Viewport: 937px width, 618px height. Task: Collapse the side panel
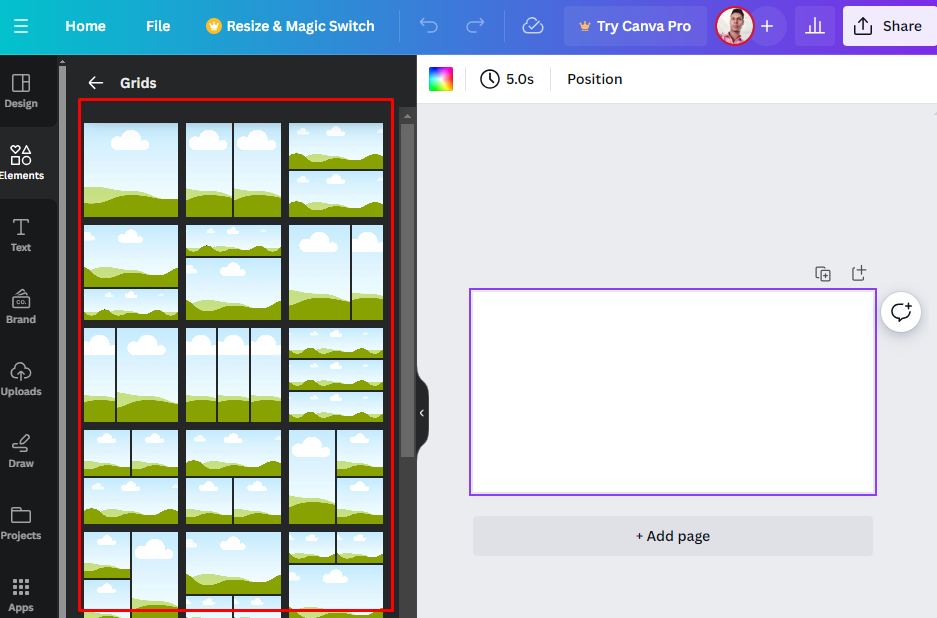(421, 412)
